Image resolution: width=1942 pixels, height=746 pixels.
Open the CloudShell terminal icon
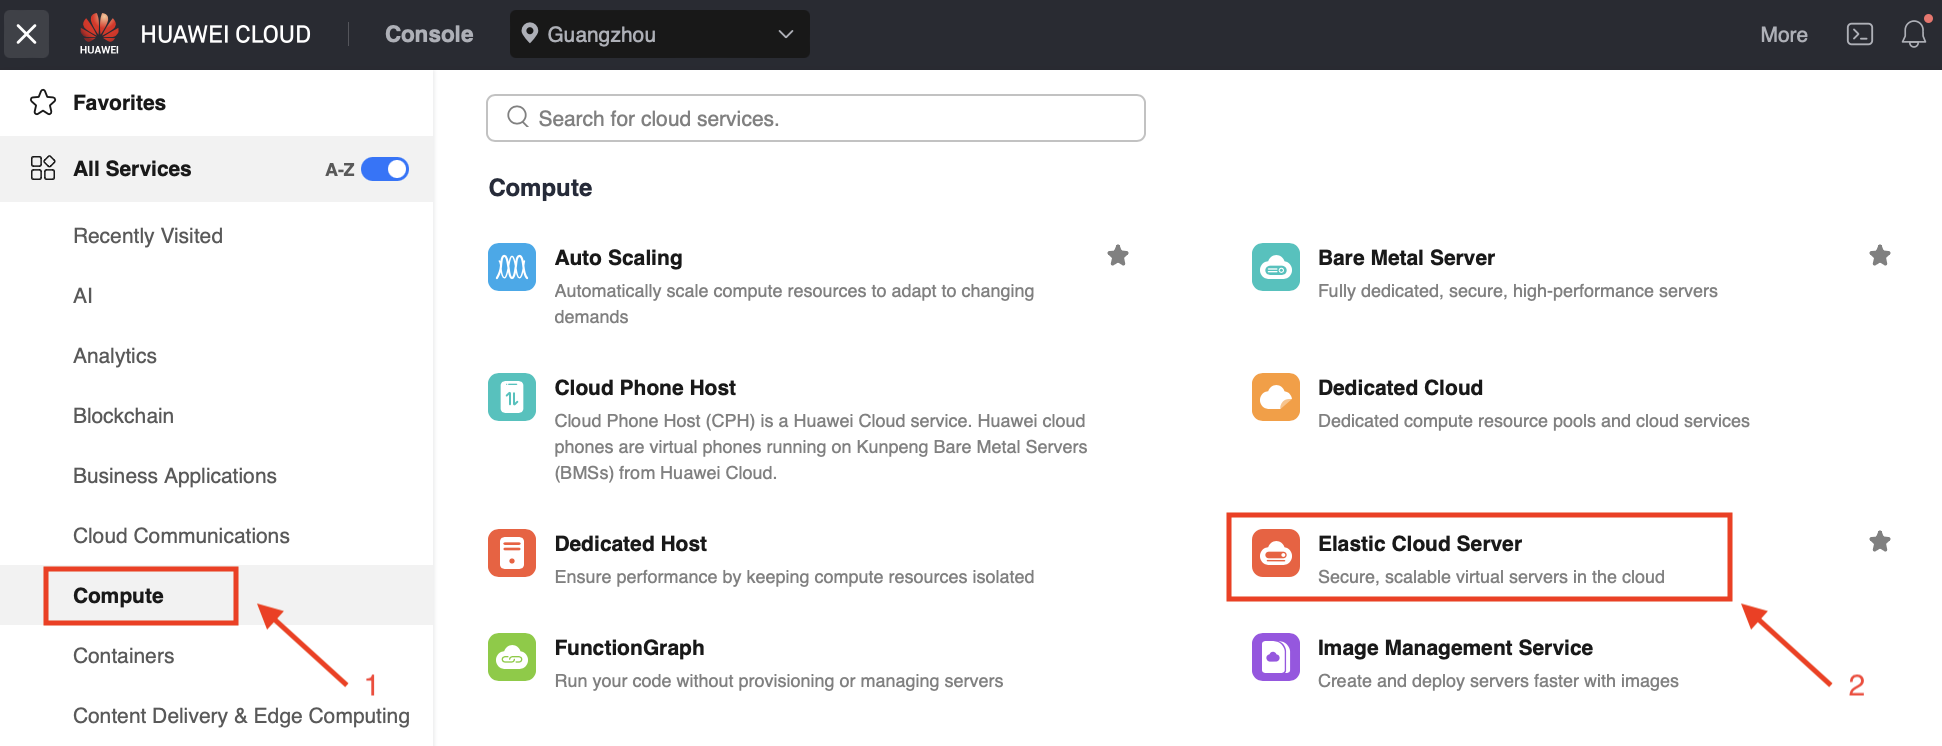coord(1859,35)
